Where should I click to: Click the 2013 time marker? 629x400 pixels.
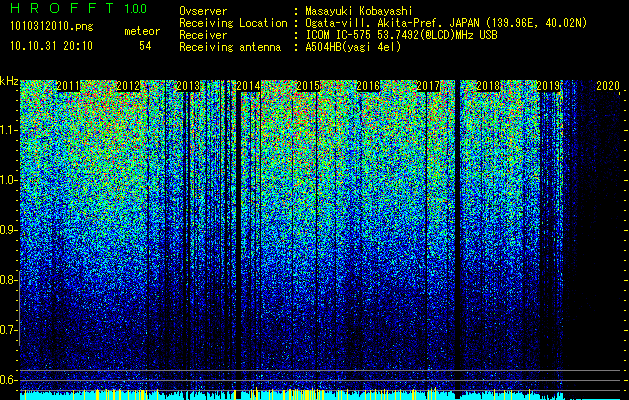(x=188, y=86)
